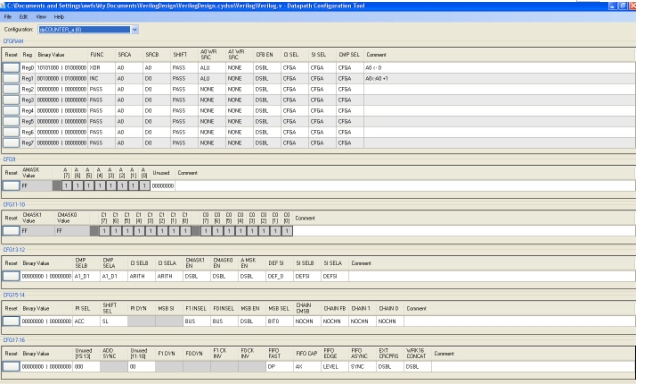Click the Reset button for Reg5
This screenshot has height=384, width=650.
[11, 122]
